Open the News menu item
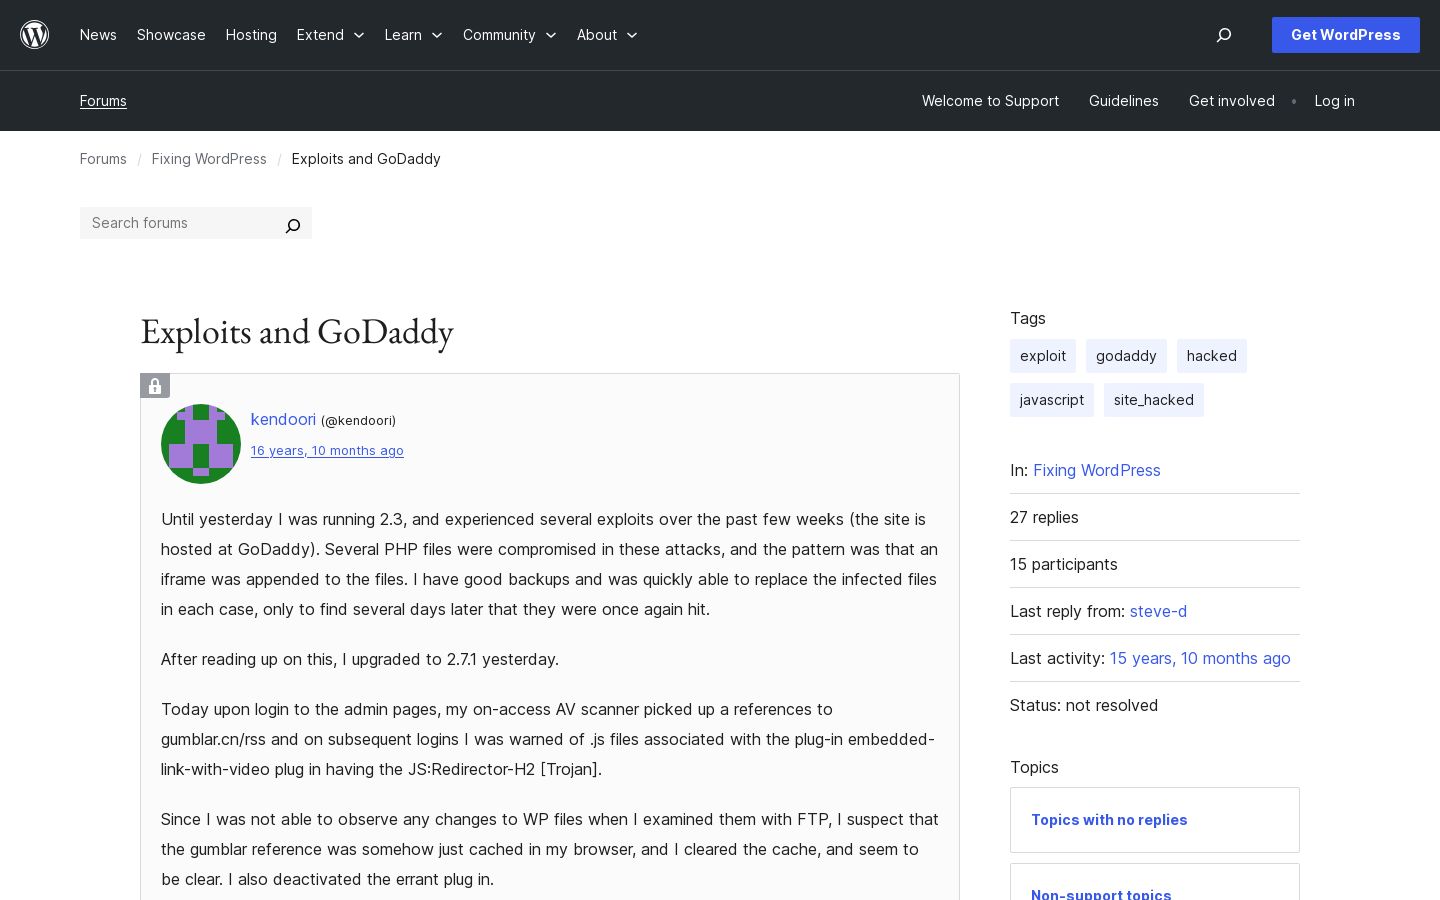The image size is (1440, 900). point(98,35)
